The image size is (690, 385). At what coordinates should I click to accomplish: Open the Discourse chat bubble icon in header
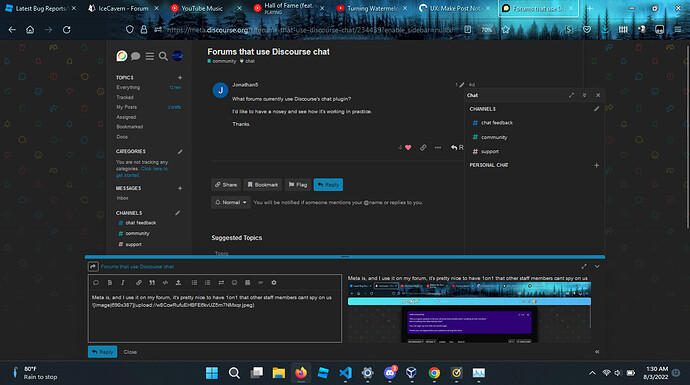pyautogui.click(x=136, y=56)
